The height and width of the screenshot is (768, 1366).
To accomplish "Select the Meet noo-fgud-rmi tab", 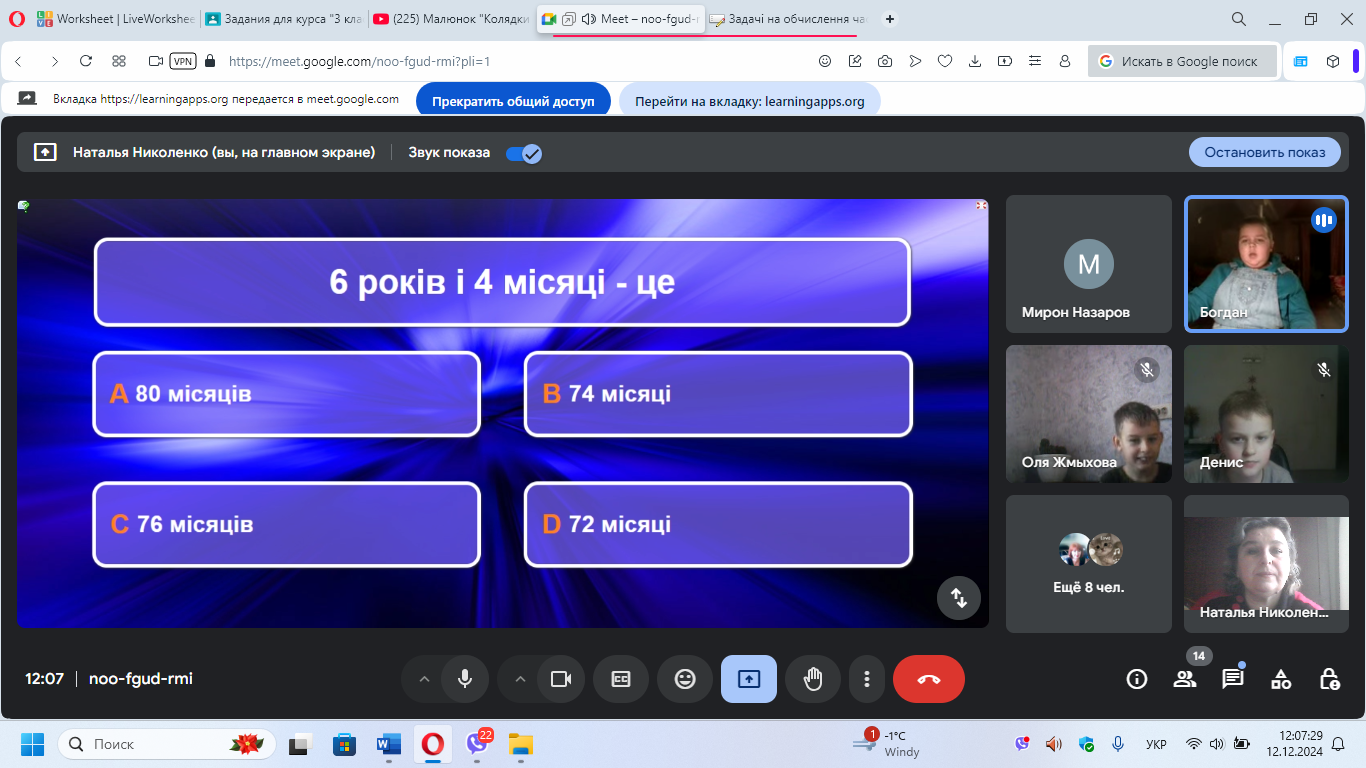I will click(620, 19).
